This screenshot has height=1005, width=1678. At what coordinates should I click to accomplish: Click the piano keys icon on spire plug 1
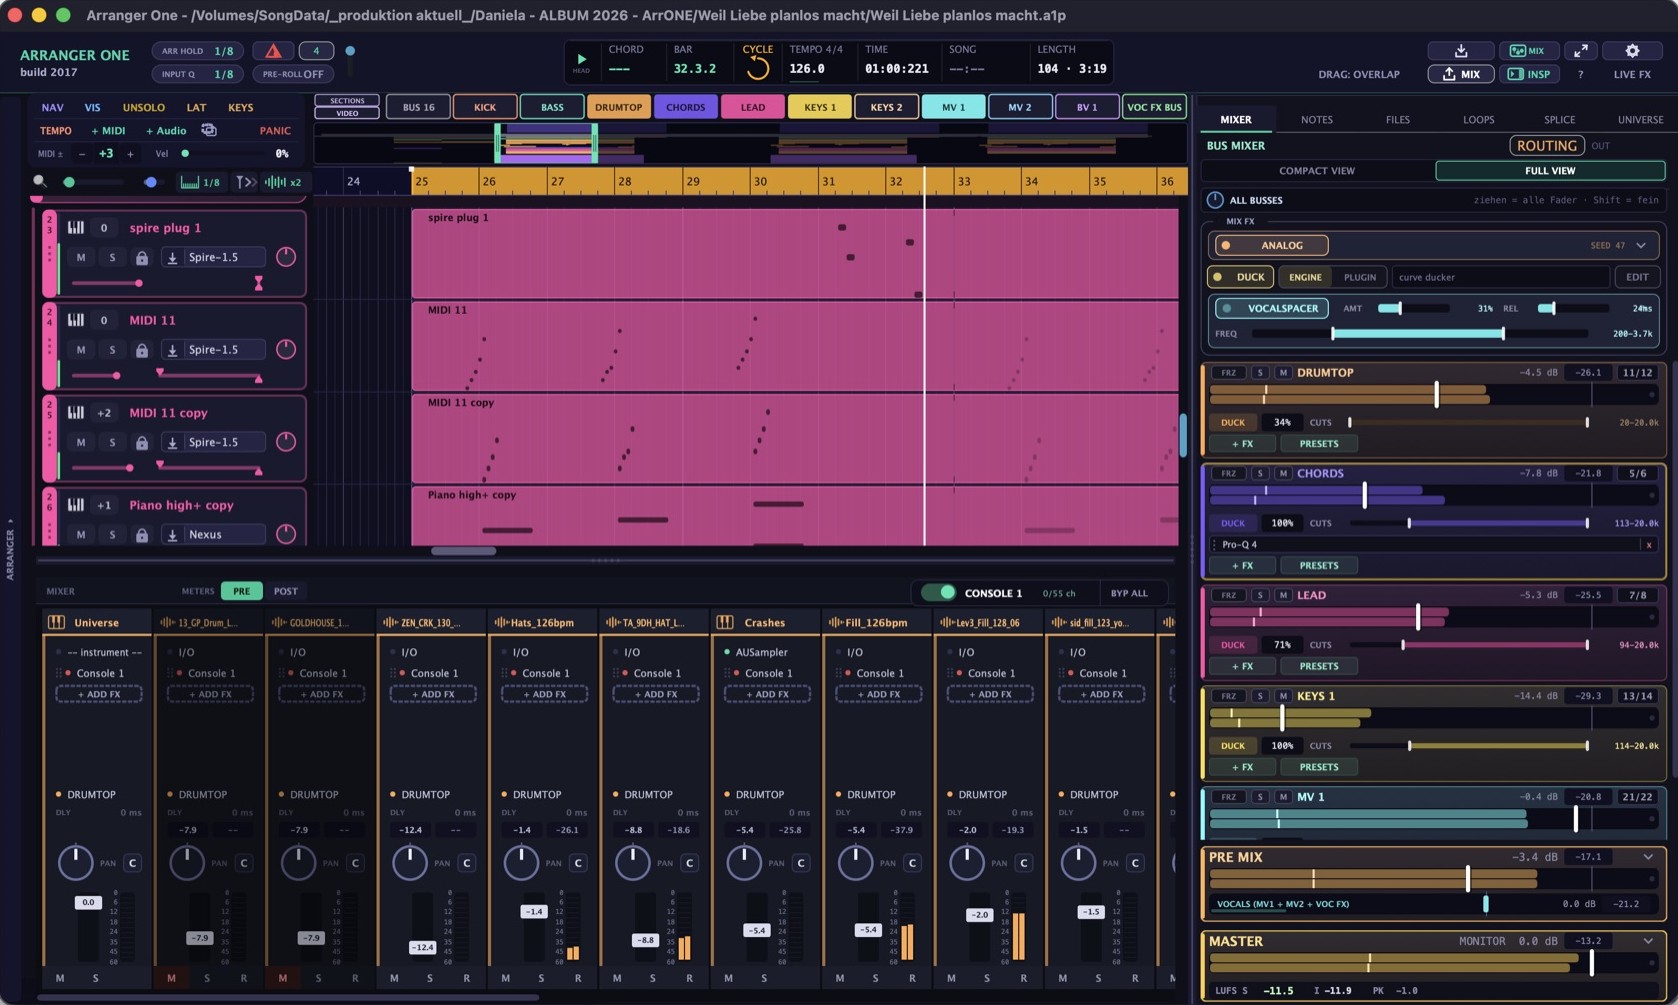click(76, 228)
